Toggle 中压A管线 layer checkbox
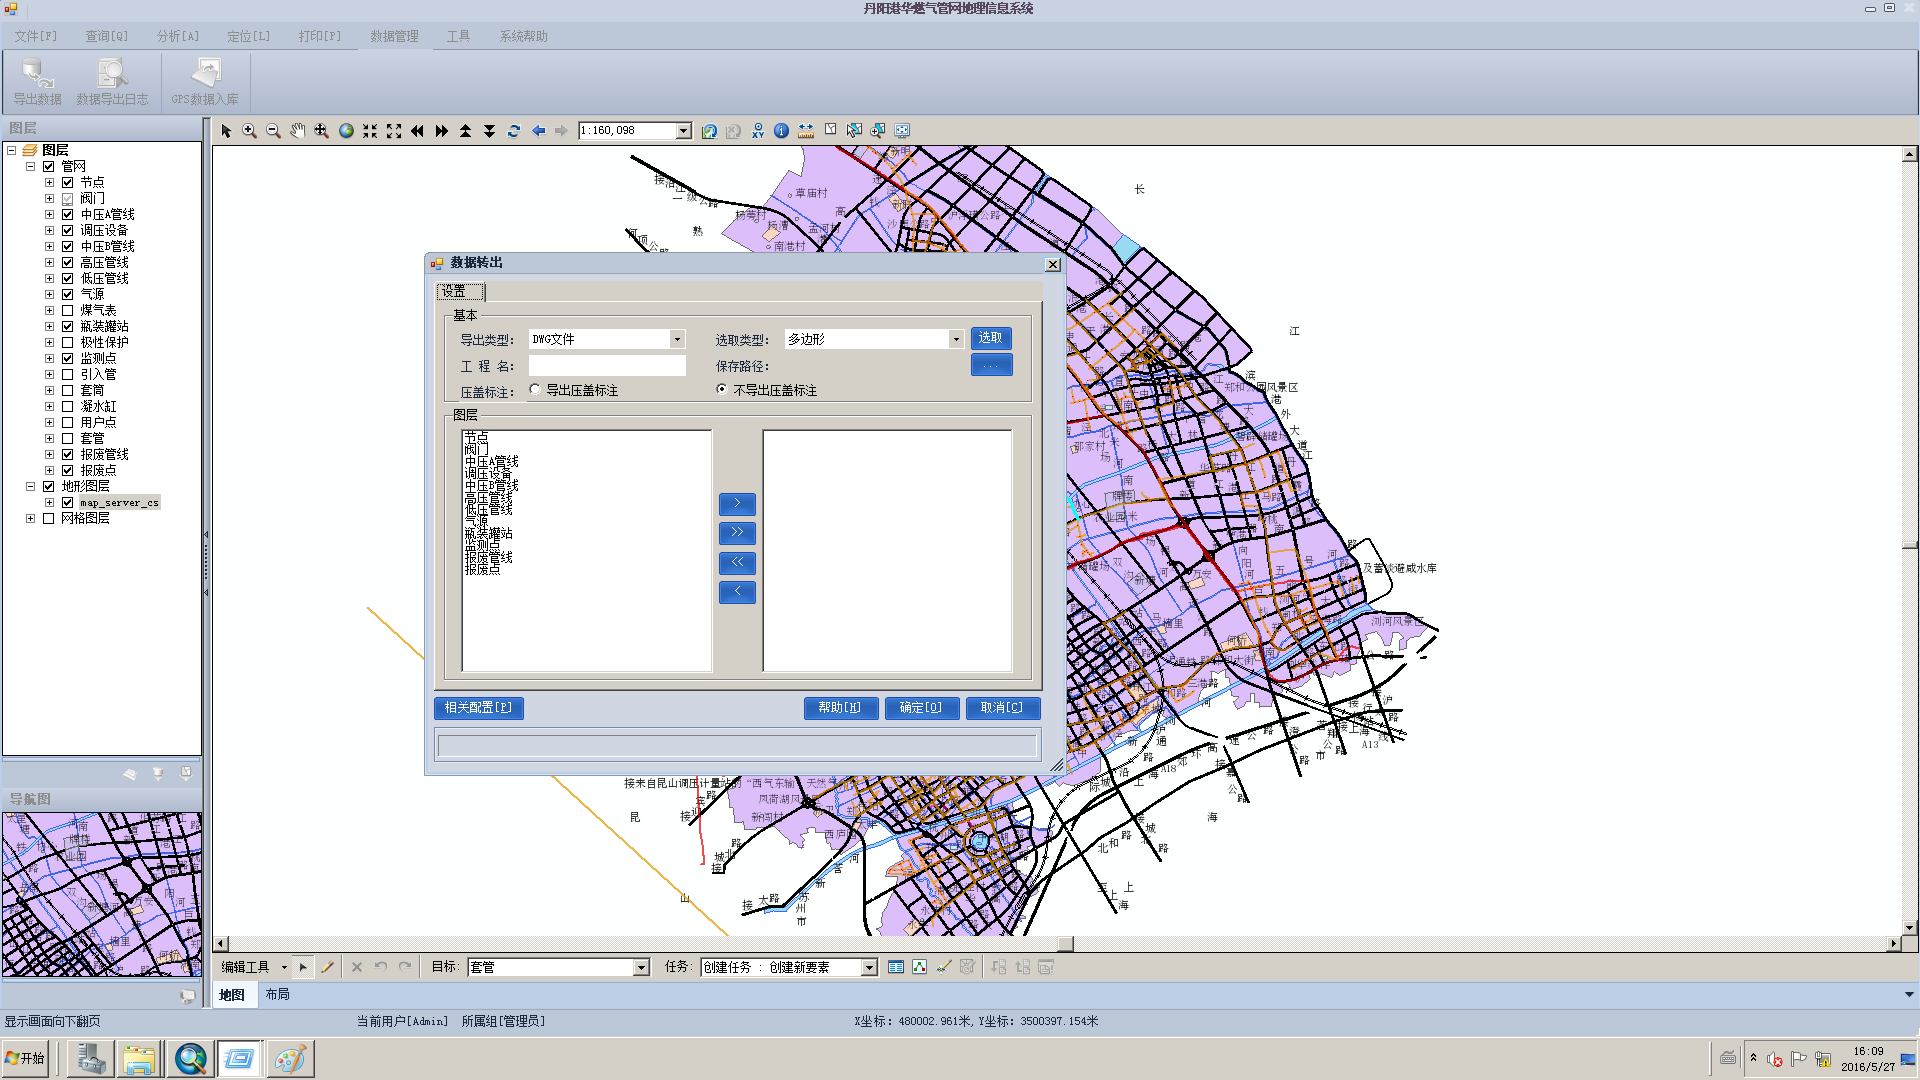1920x1080 pixels. point(68,214)
